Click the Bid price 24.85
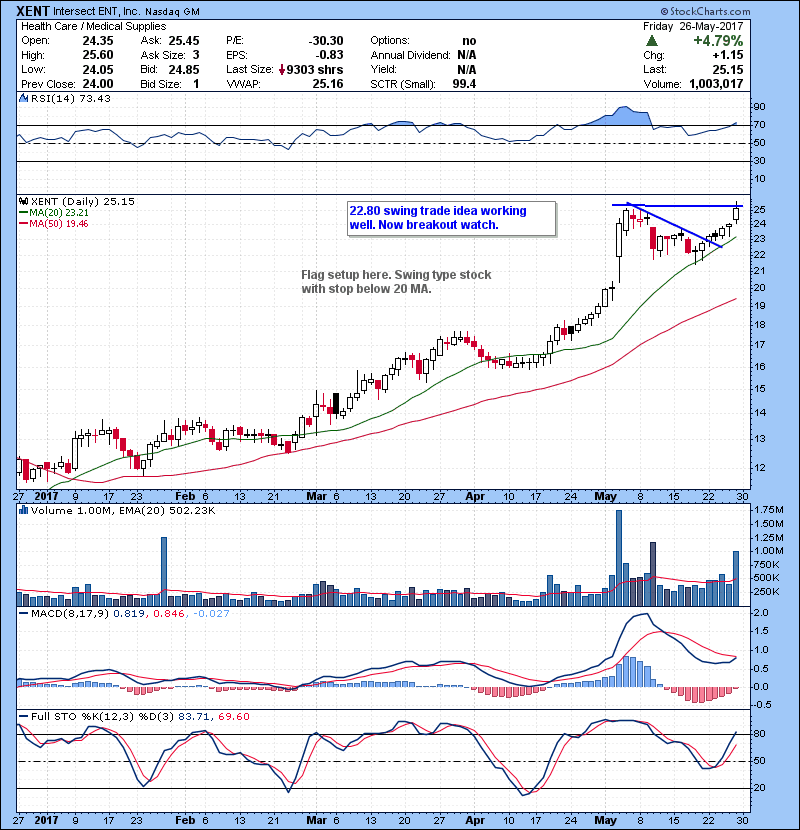This screenshot has width=800, height=830. 184,69
